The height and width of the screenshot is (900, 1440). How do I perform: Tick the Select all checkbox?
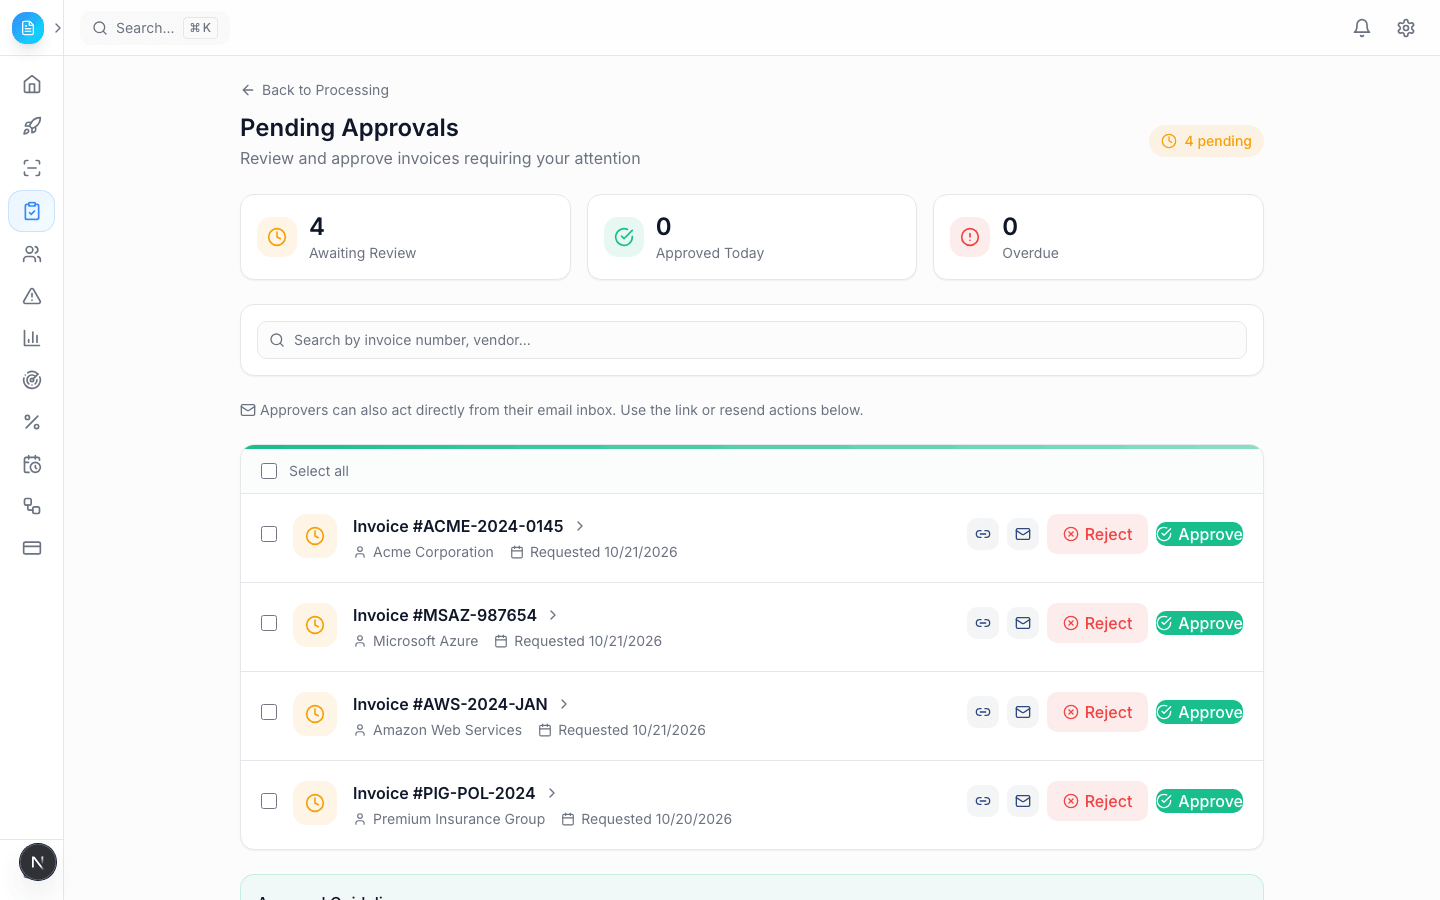click(269, 471)
